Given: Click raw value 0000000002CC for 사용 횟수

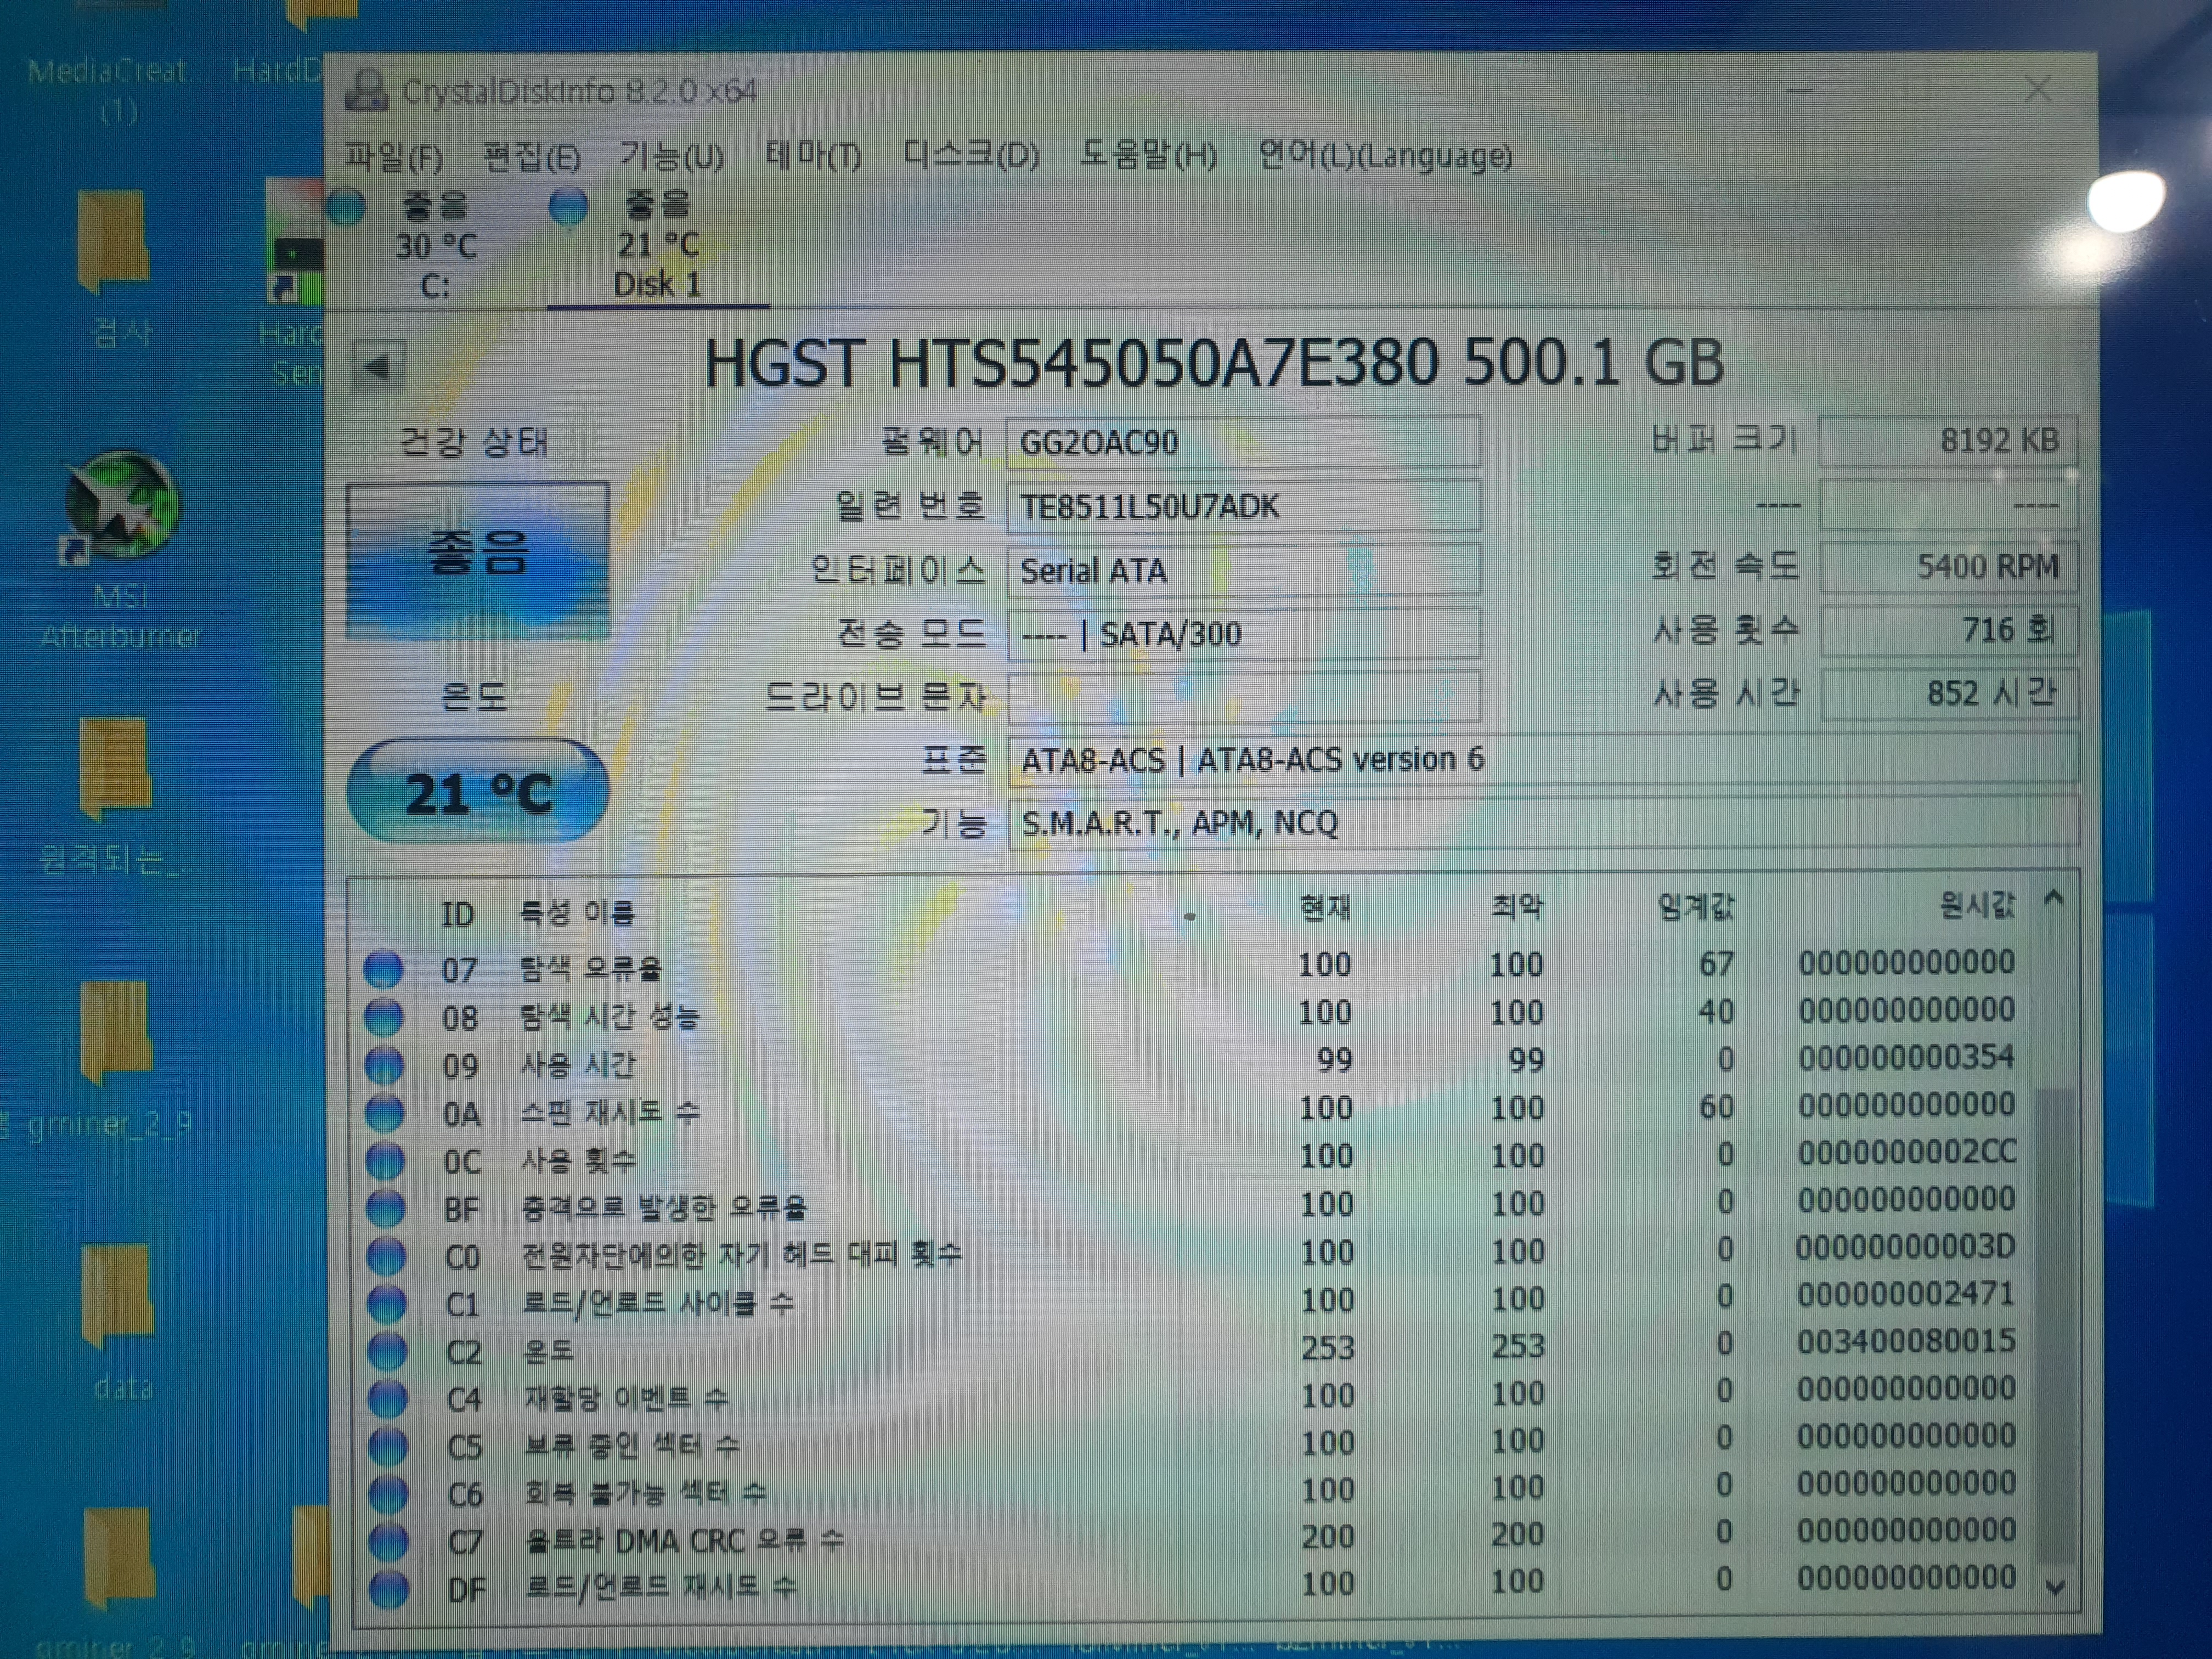Looking at the screenshot, I should pos(1907,1152).
